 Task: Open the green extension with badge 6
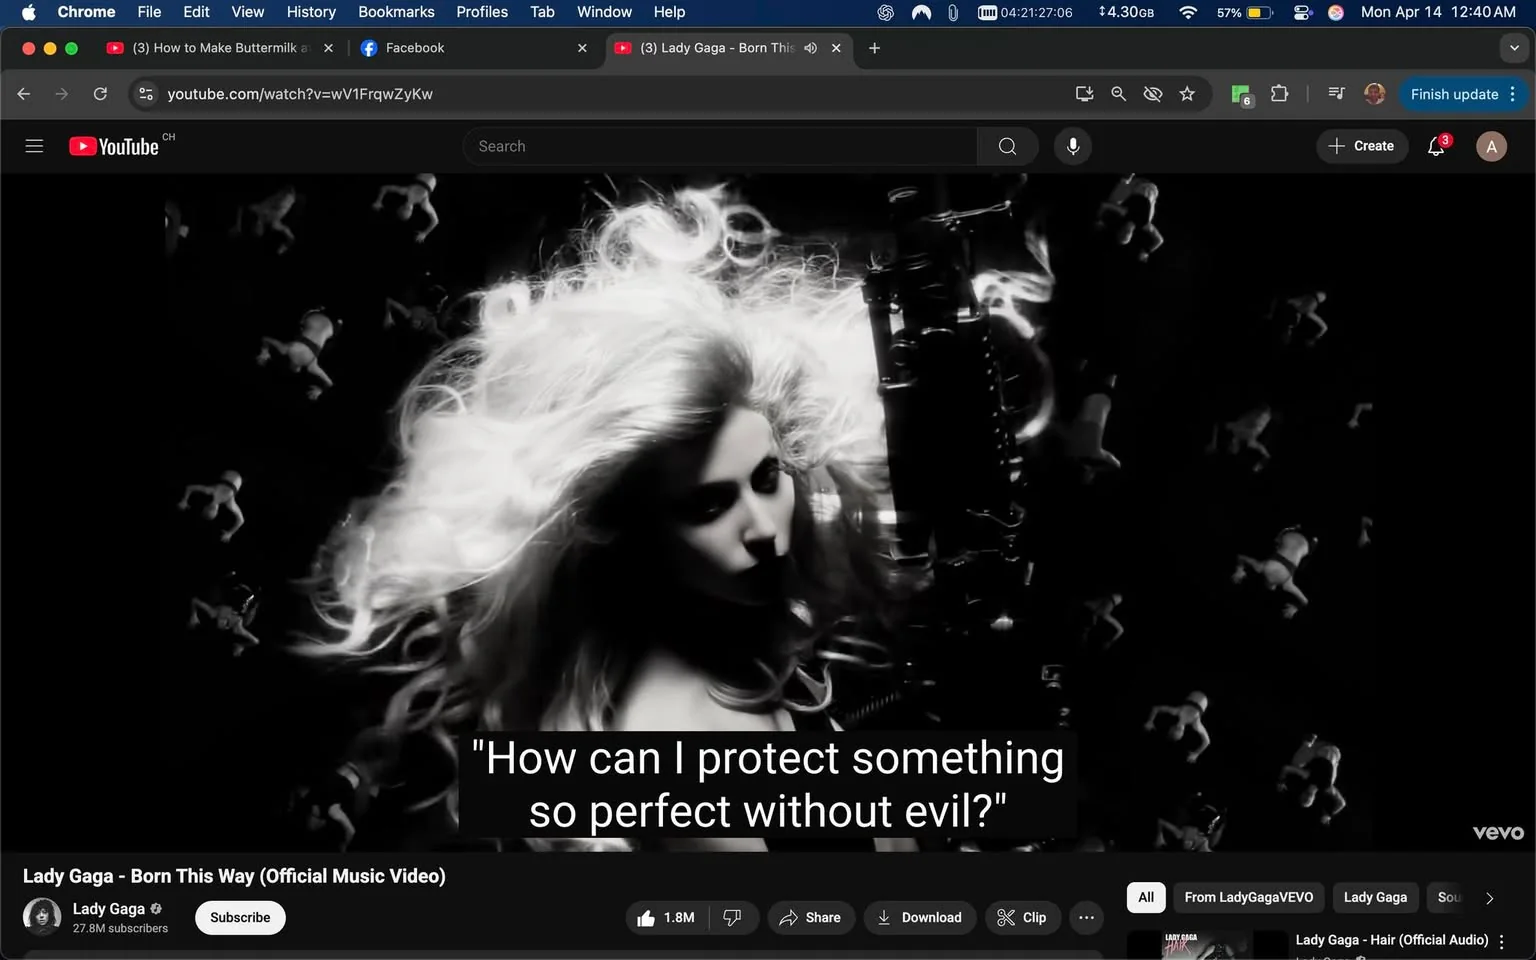tap(1242, 95)
